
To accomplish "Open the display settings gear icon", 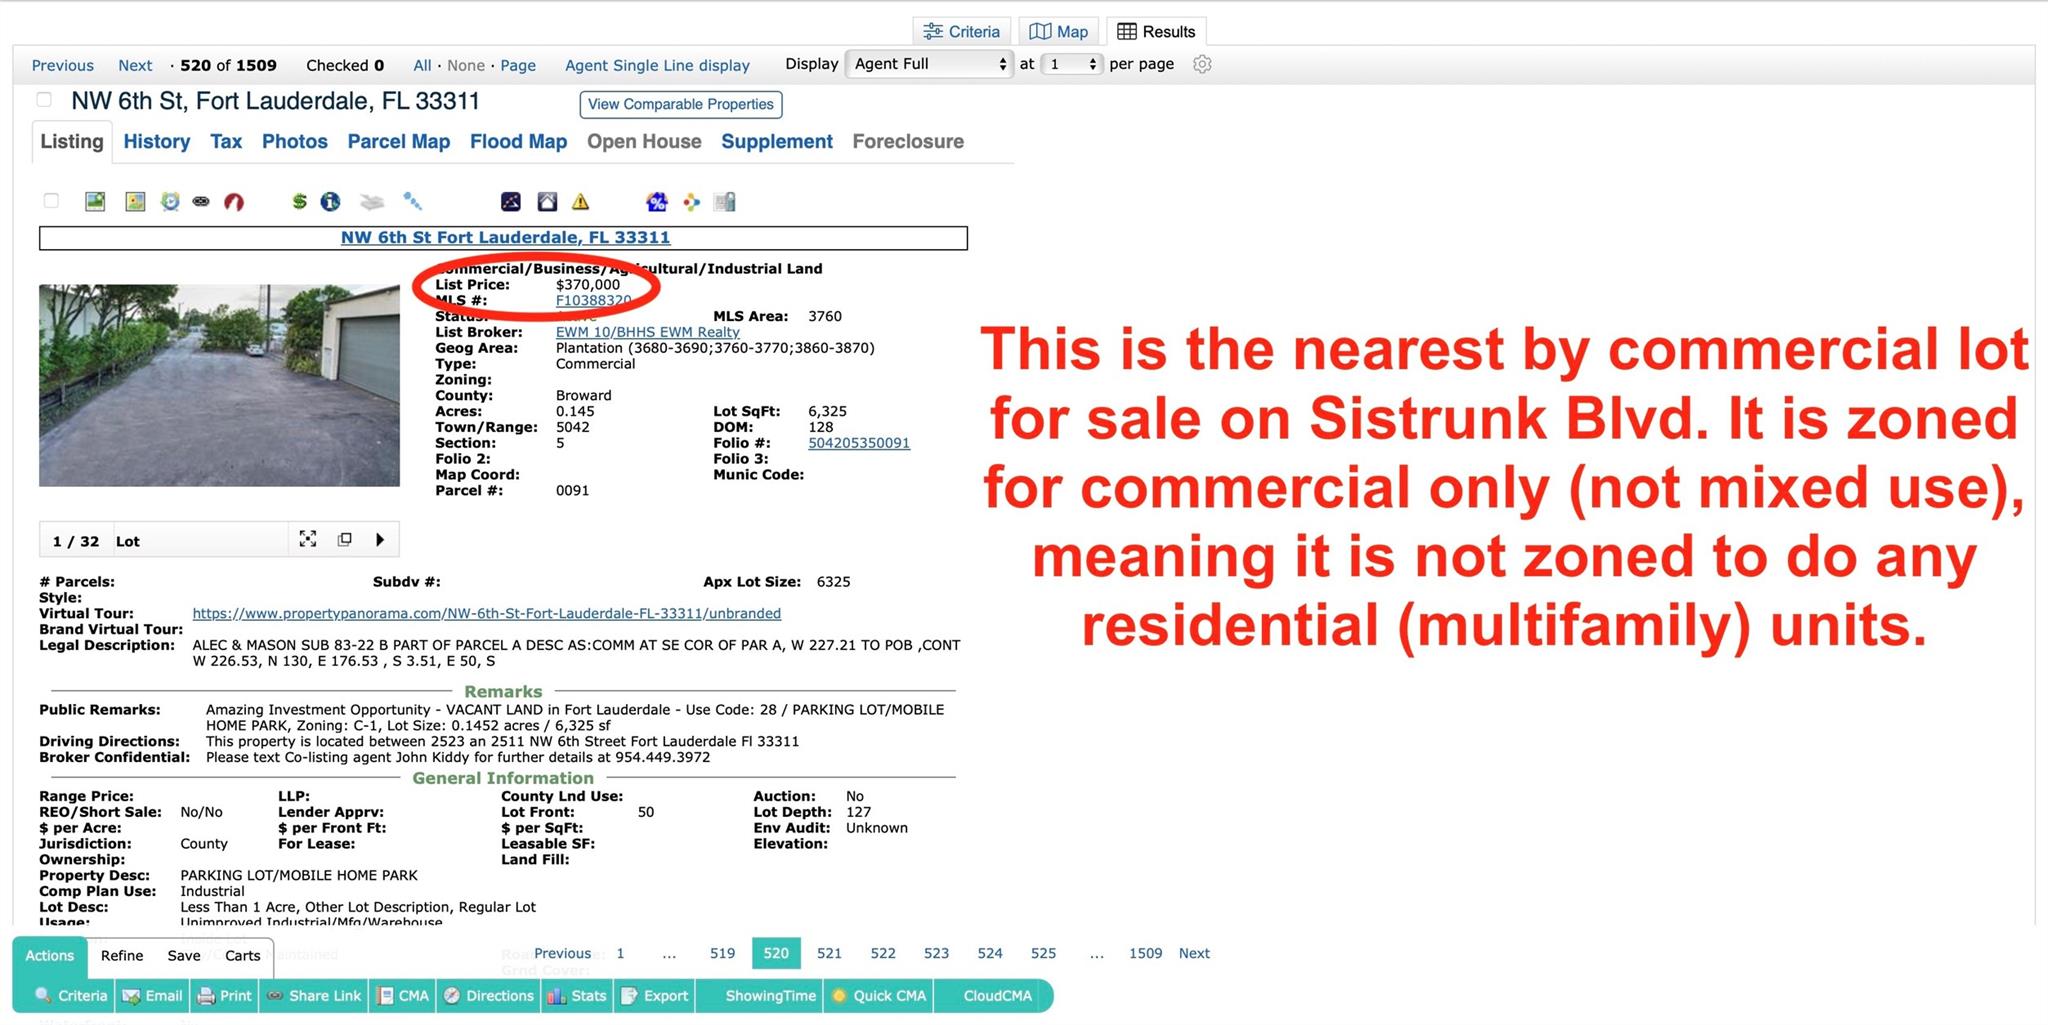I will (x=1202, y=64).
